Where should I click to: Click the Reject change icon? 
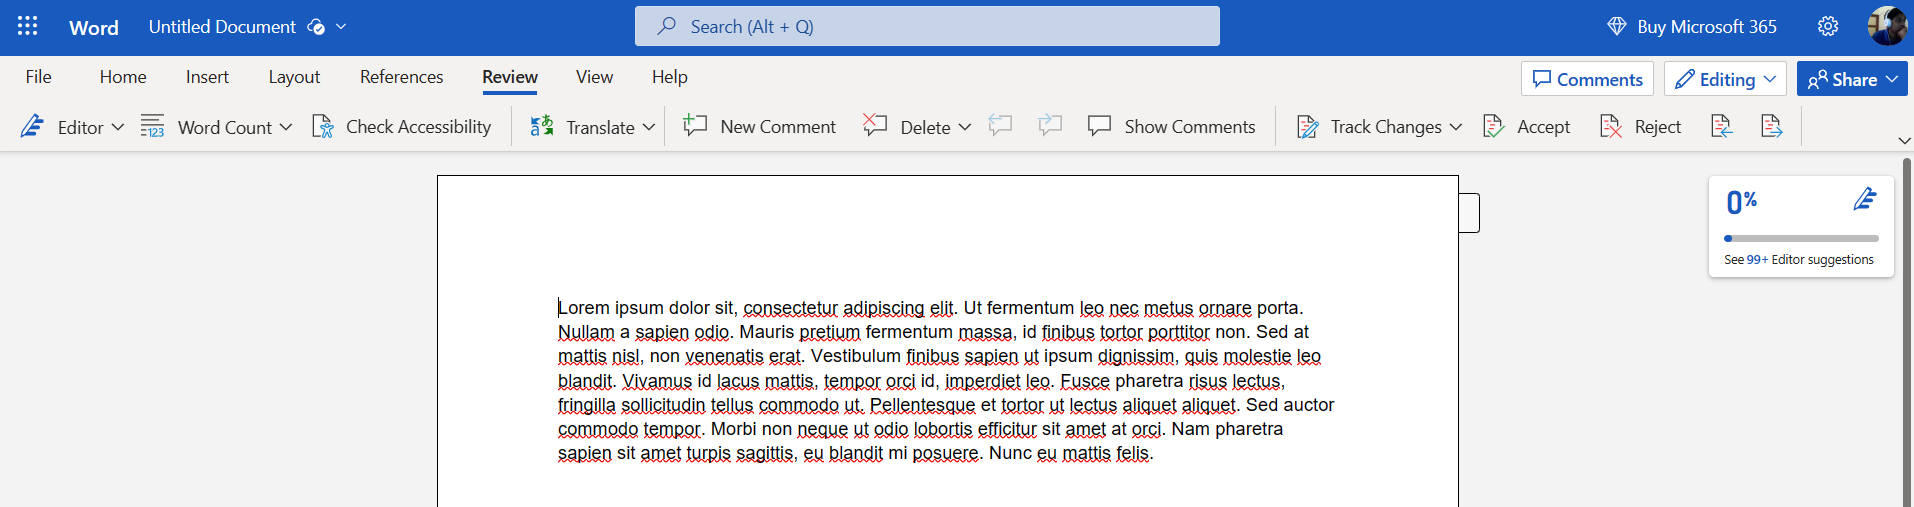click(1610, 126)
